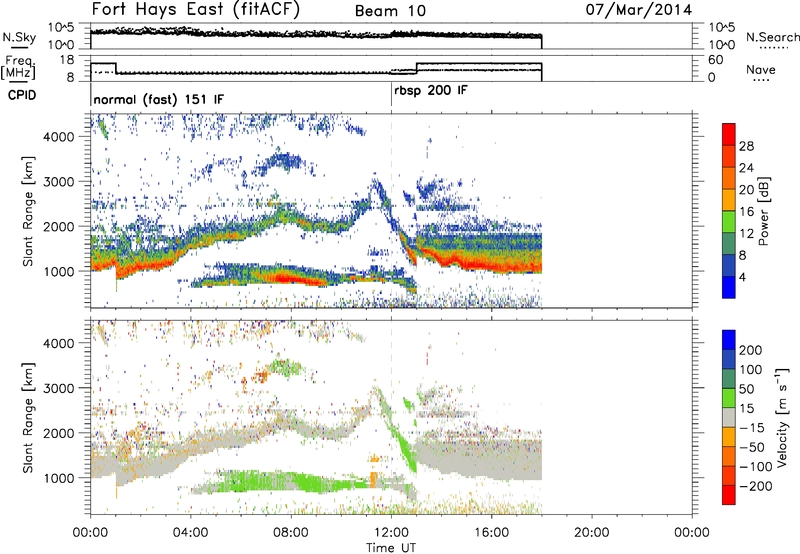Click the 'Fort Hays East (fitACF)' title

(196, 10)
